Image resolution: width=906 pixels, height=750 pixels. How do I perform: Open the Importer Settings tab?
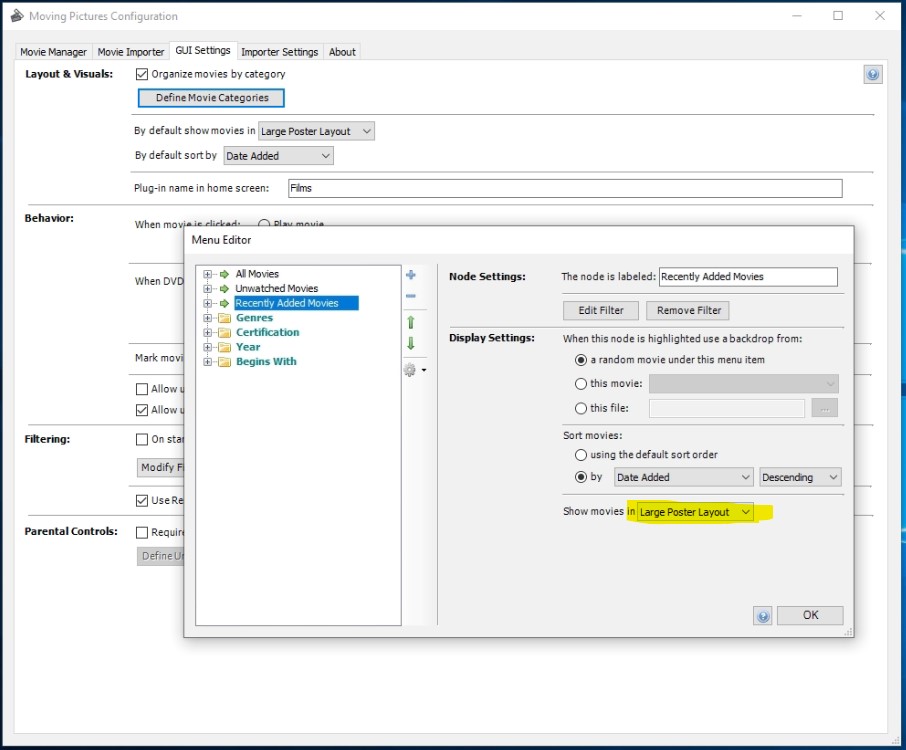point(280,52)
